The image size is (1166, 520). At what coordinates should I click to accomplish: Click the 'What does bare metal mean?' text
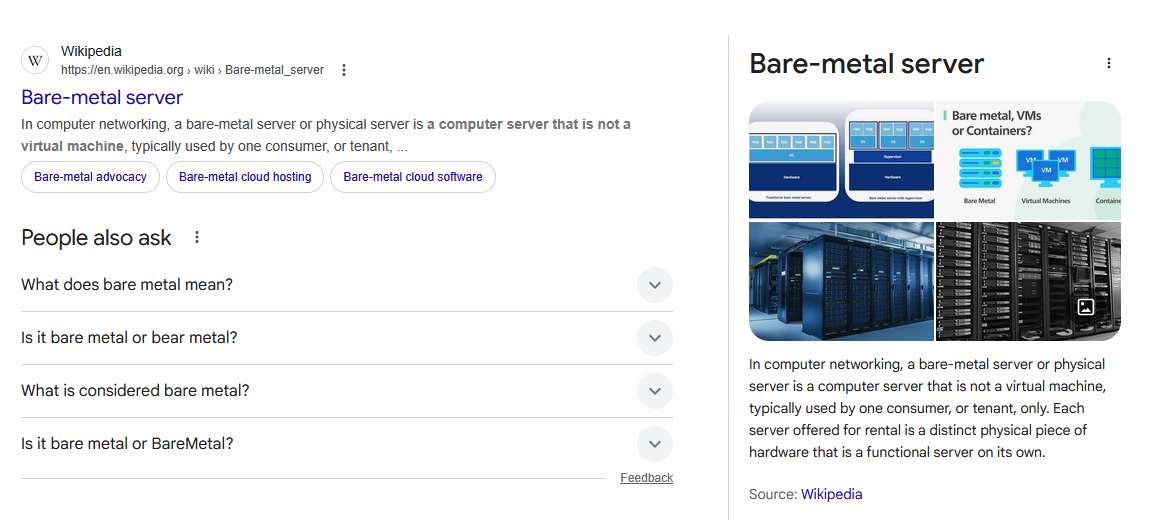127,285
